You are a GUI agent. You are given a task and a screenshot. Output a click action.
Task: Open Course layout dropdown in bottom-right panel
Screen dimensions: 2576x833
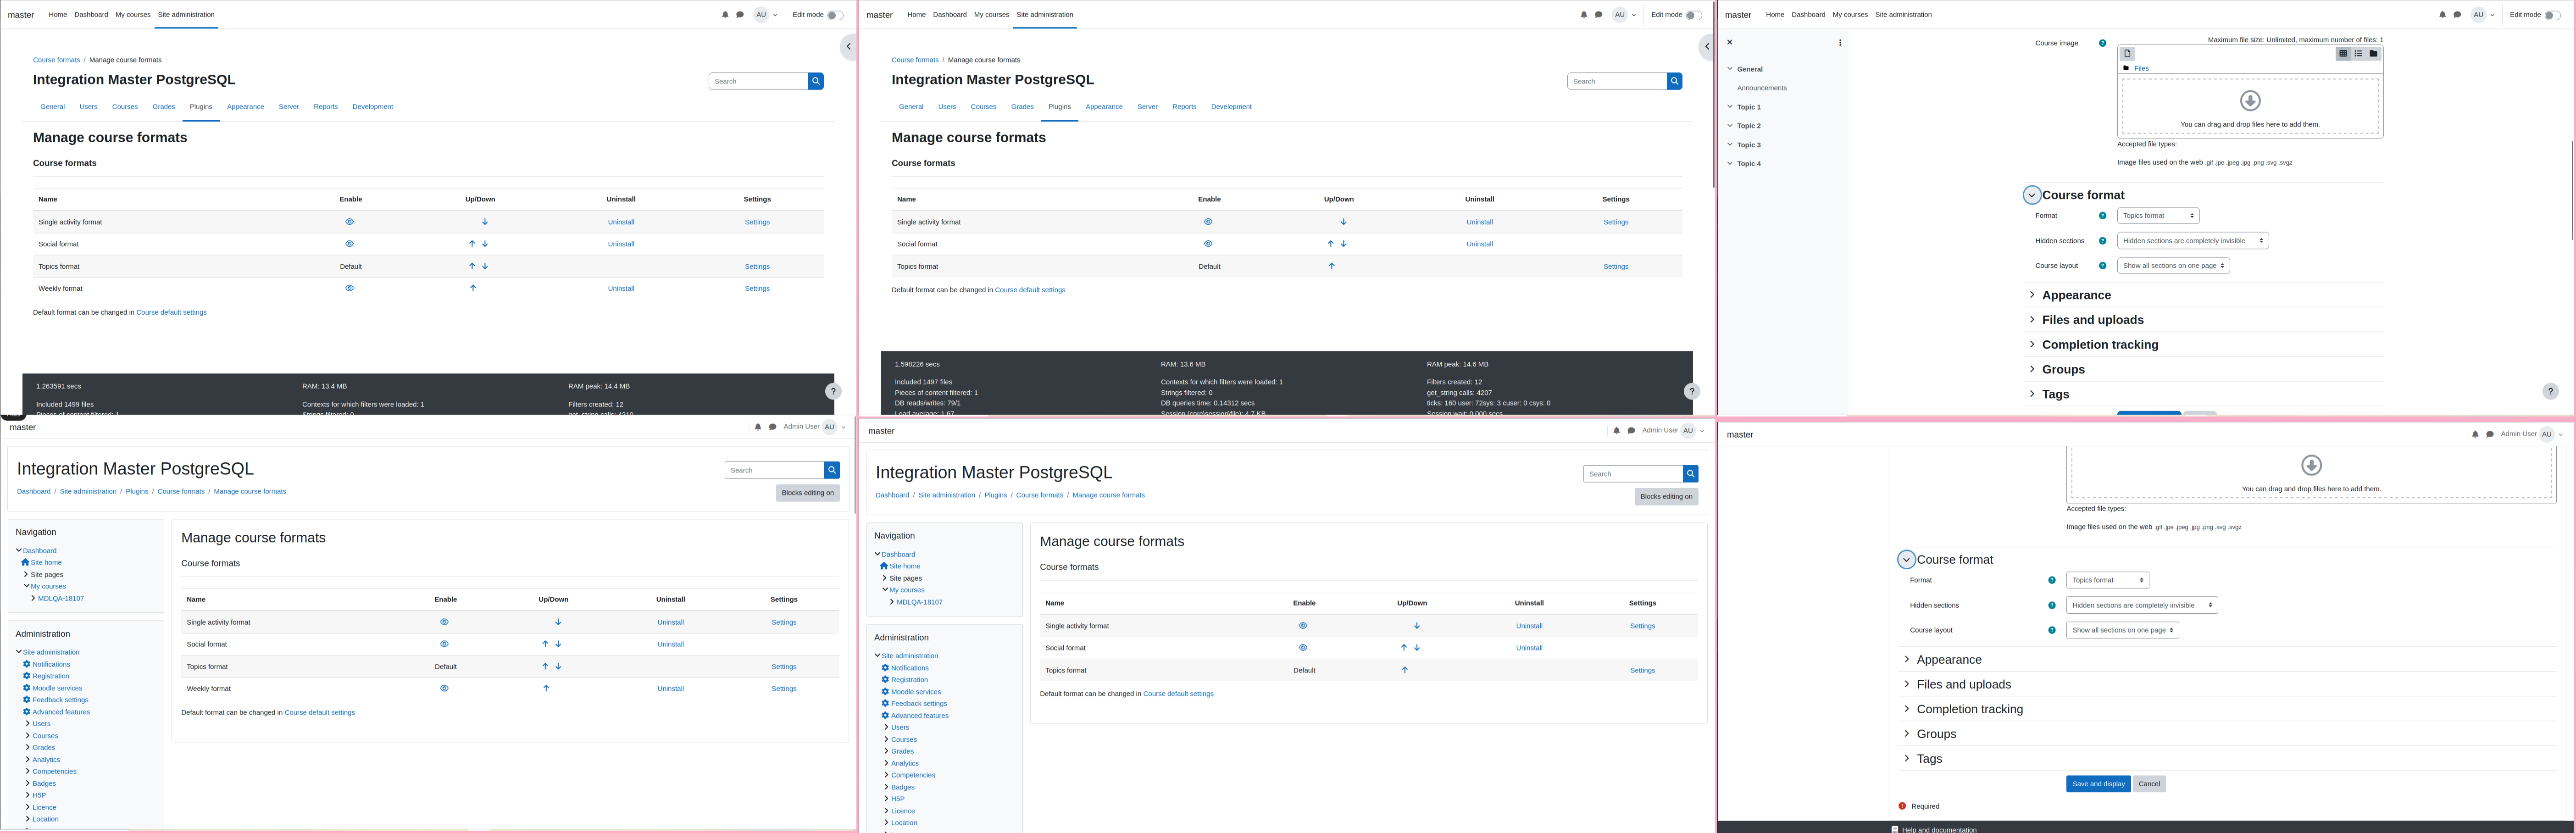[2122, 630]
